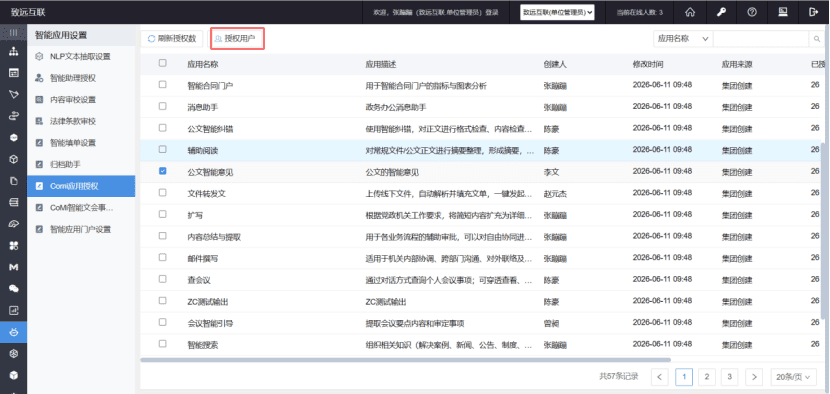Viewport: 830px width, 394px height.
Task: Check the 公文智能纠错 row checkbox
Action: (163, 128)
